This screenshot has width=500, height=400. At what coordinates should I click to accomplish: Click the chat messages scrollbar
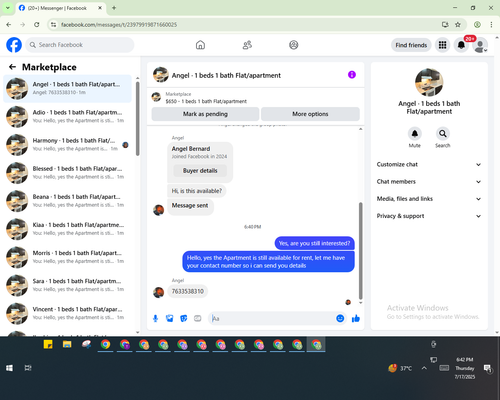pyautogui.click(x=360, y=251)
